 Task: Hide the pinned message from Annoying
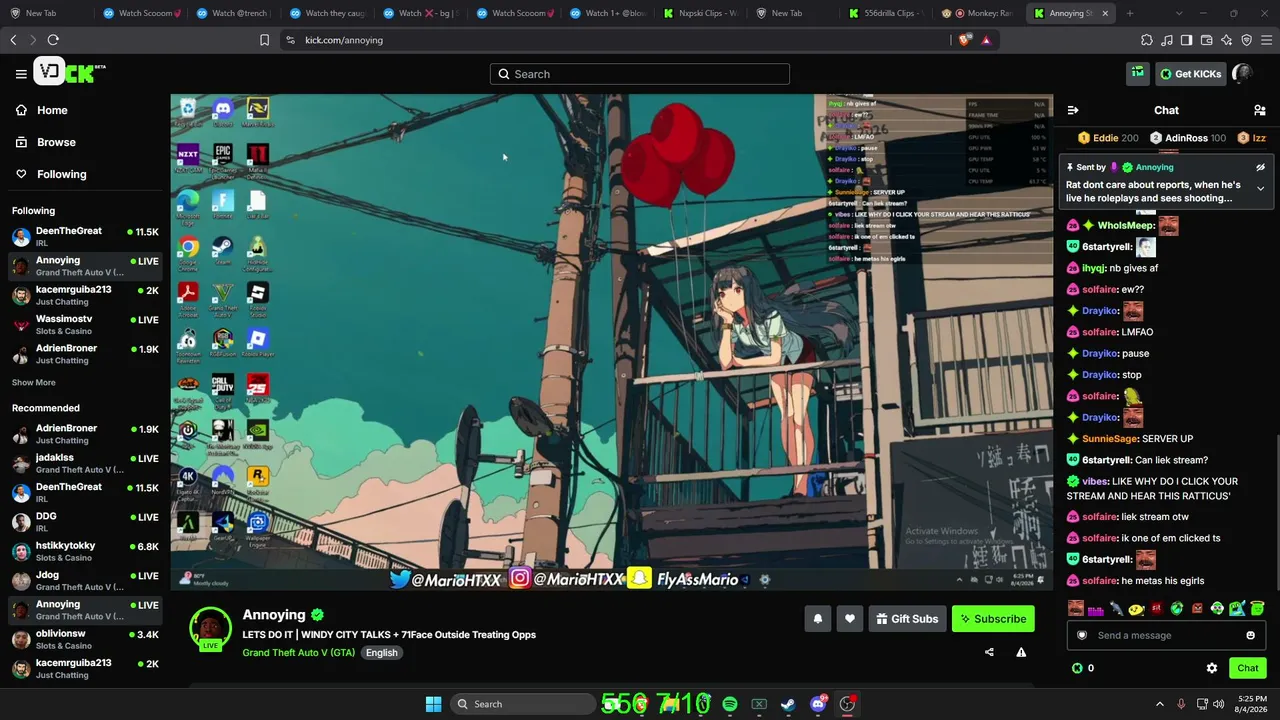click(x=1260, y=167)
